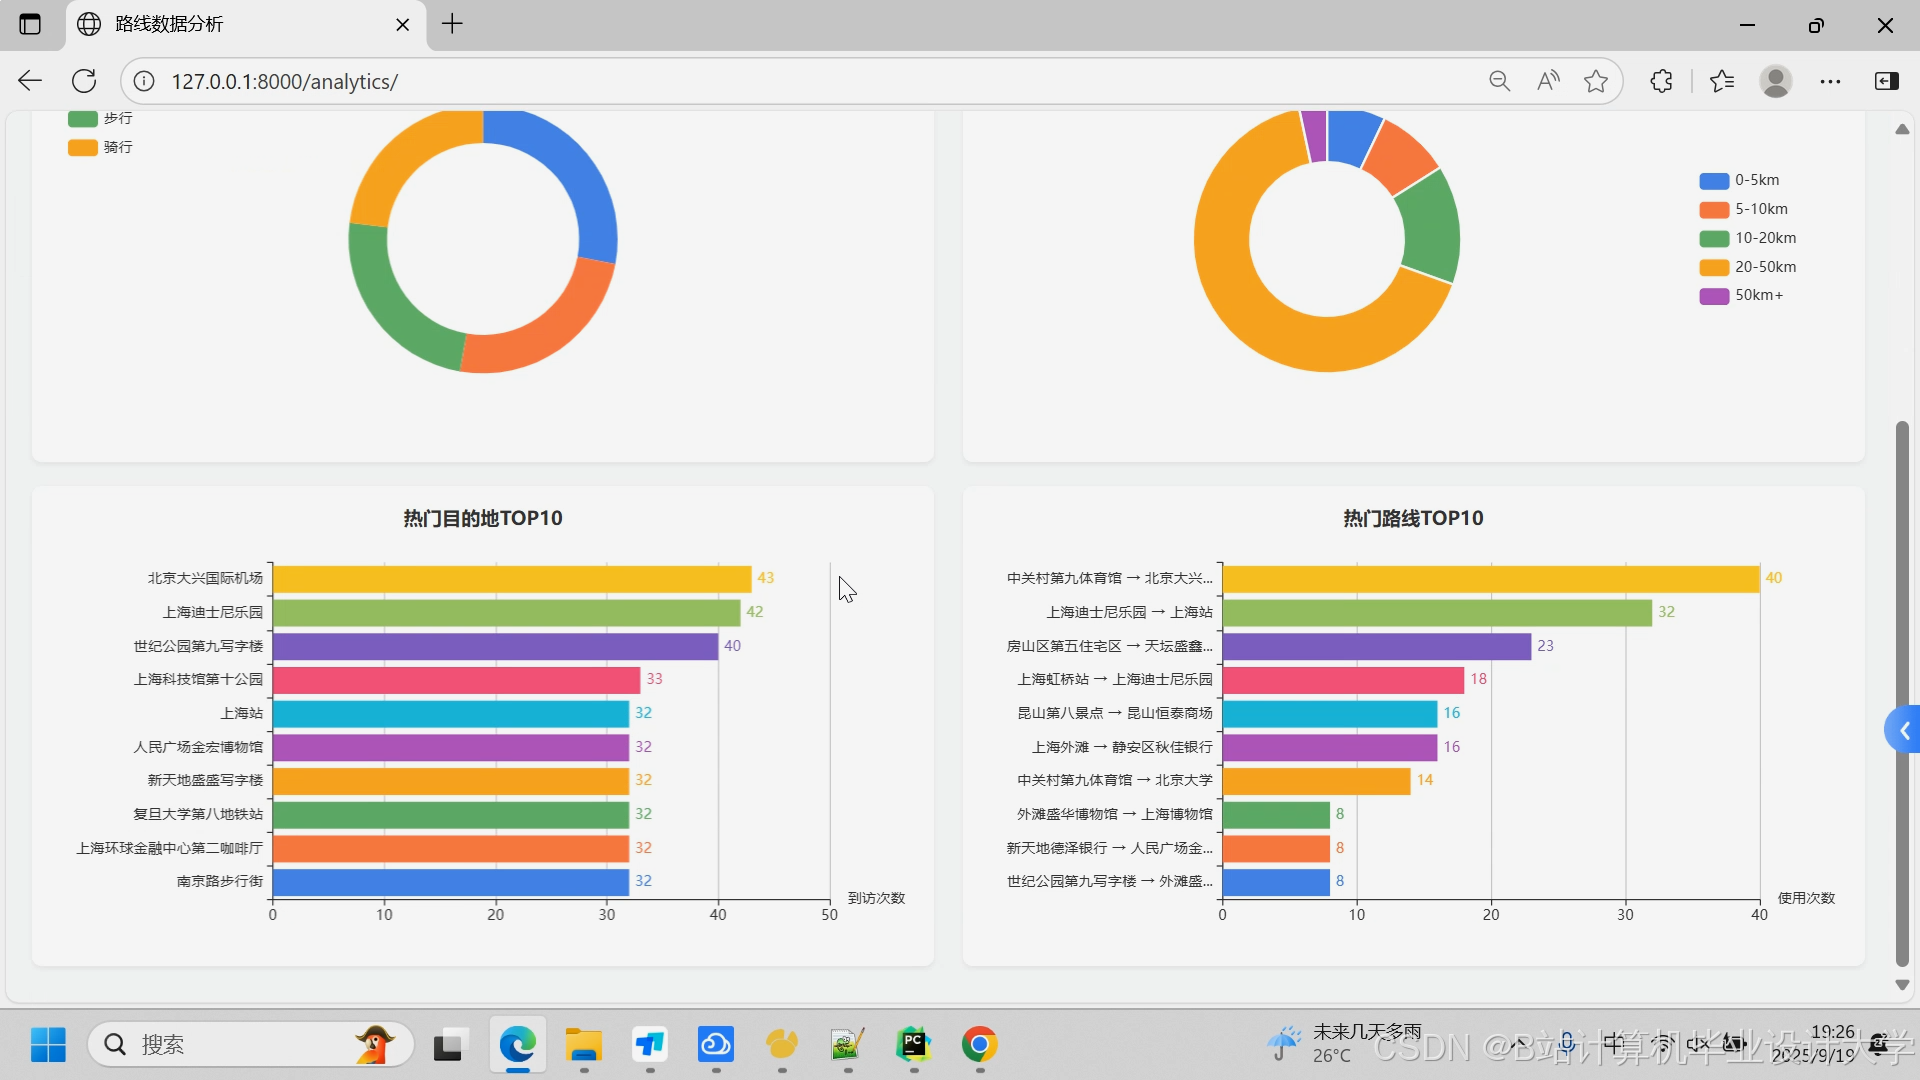This screenshot has width=1920, height=1080.
Task: Open the browser profile avatar
Action: pos(1776,81)
